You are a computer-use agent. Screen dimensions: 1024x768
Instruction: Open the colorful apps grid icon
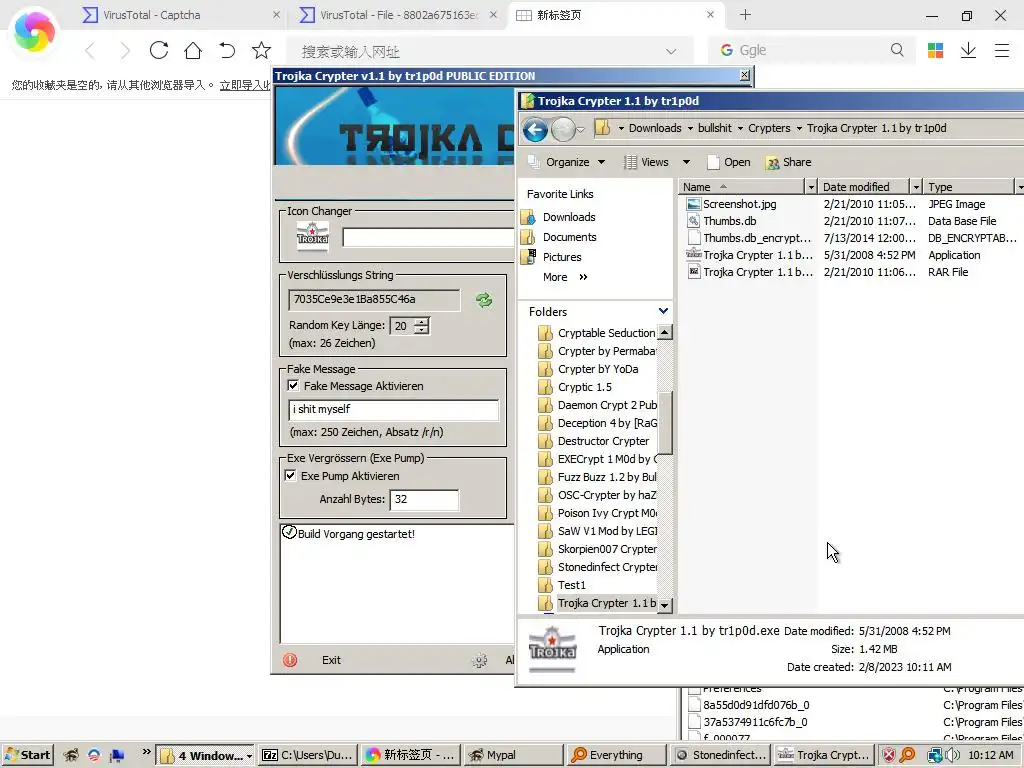[x=935, y=50]
